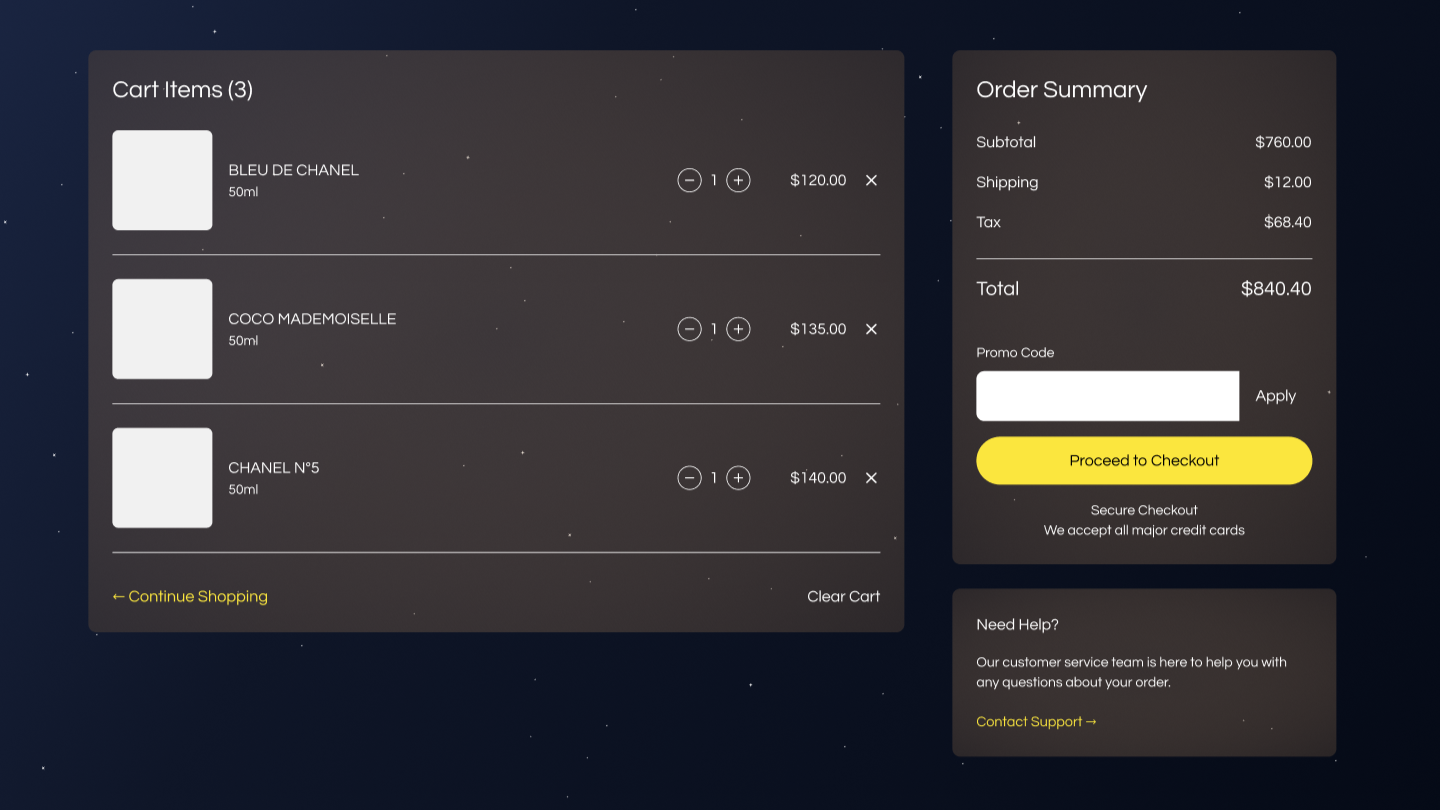The width and height of the screenshot is (1440, 810).
Task: Click the Cart Items heading
Action: [183, 89]
